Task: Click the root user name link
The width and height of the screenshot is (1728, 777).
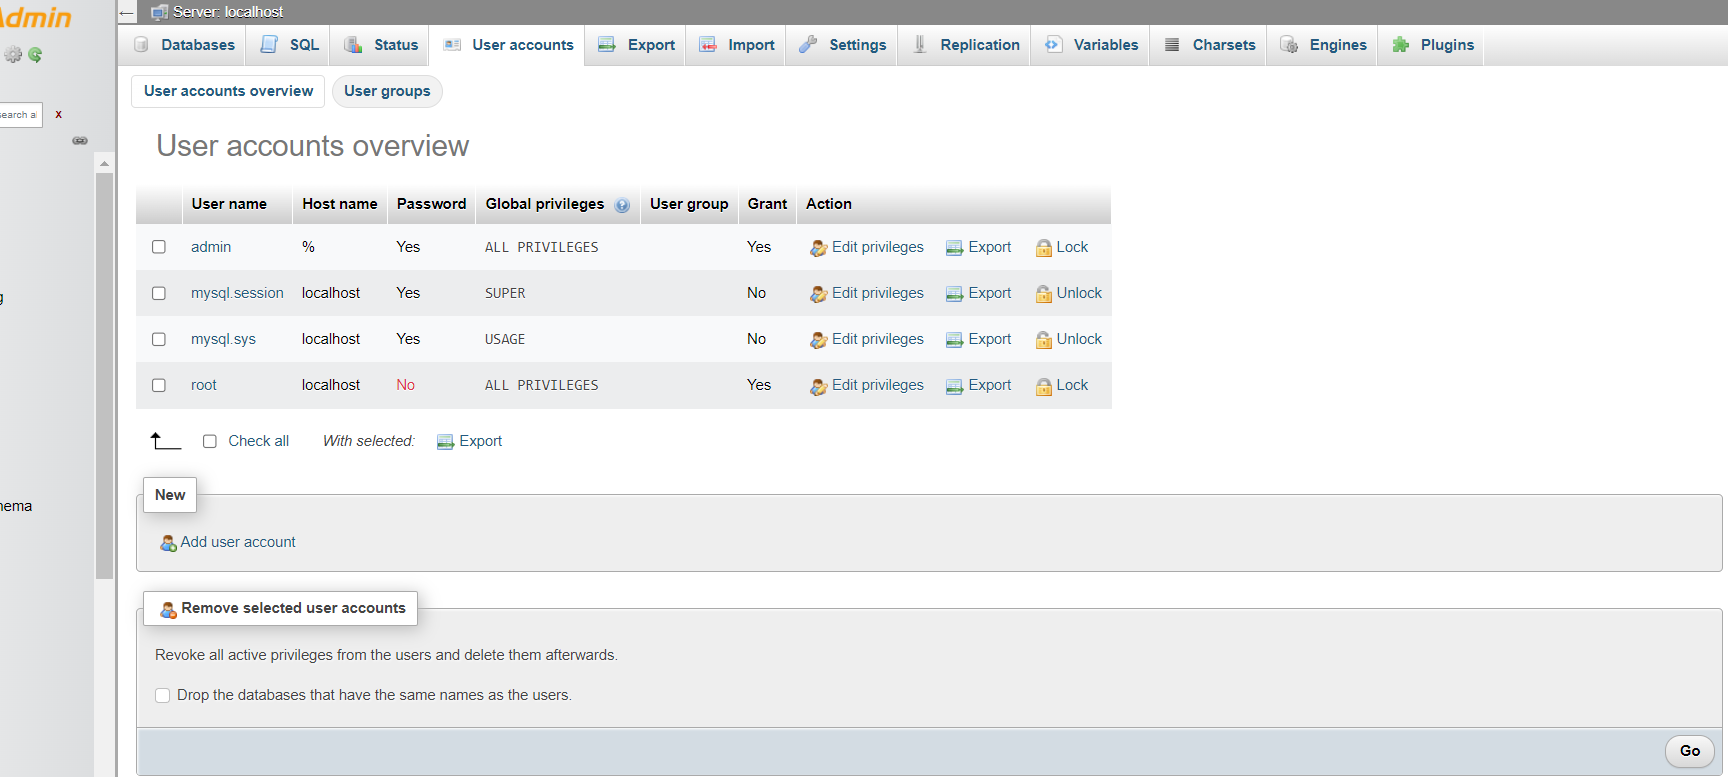Action: 203,385
